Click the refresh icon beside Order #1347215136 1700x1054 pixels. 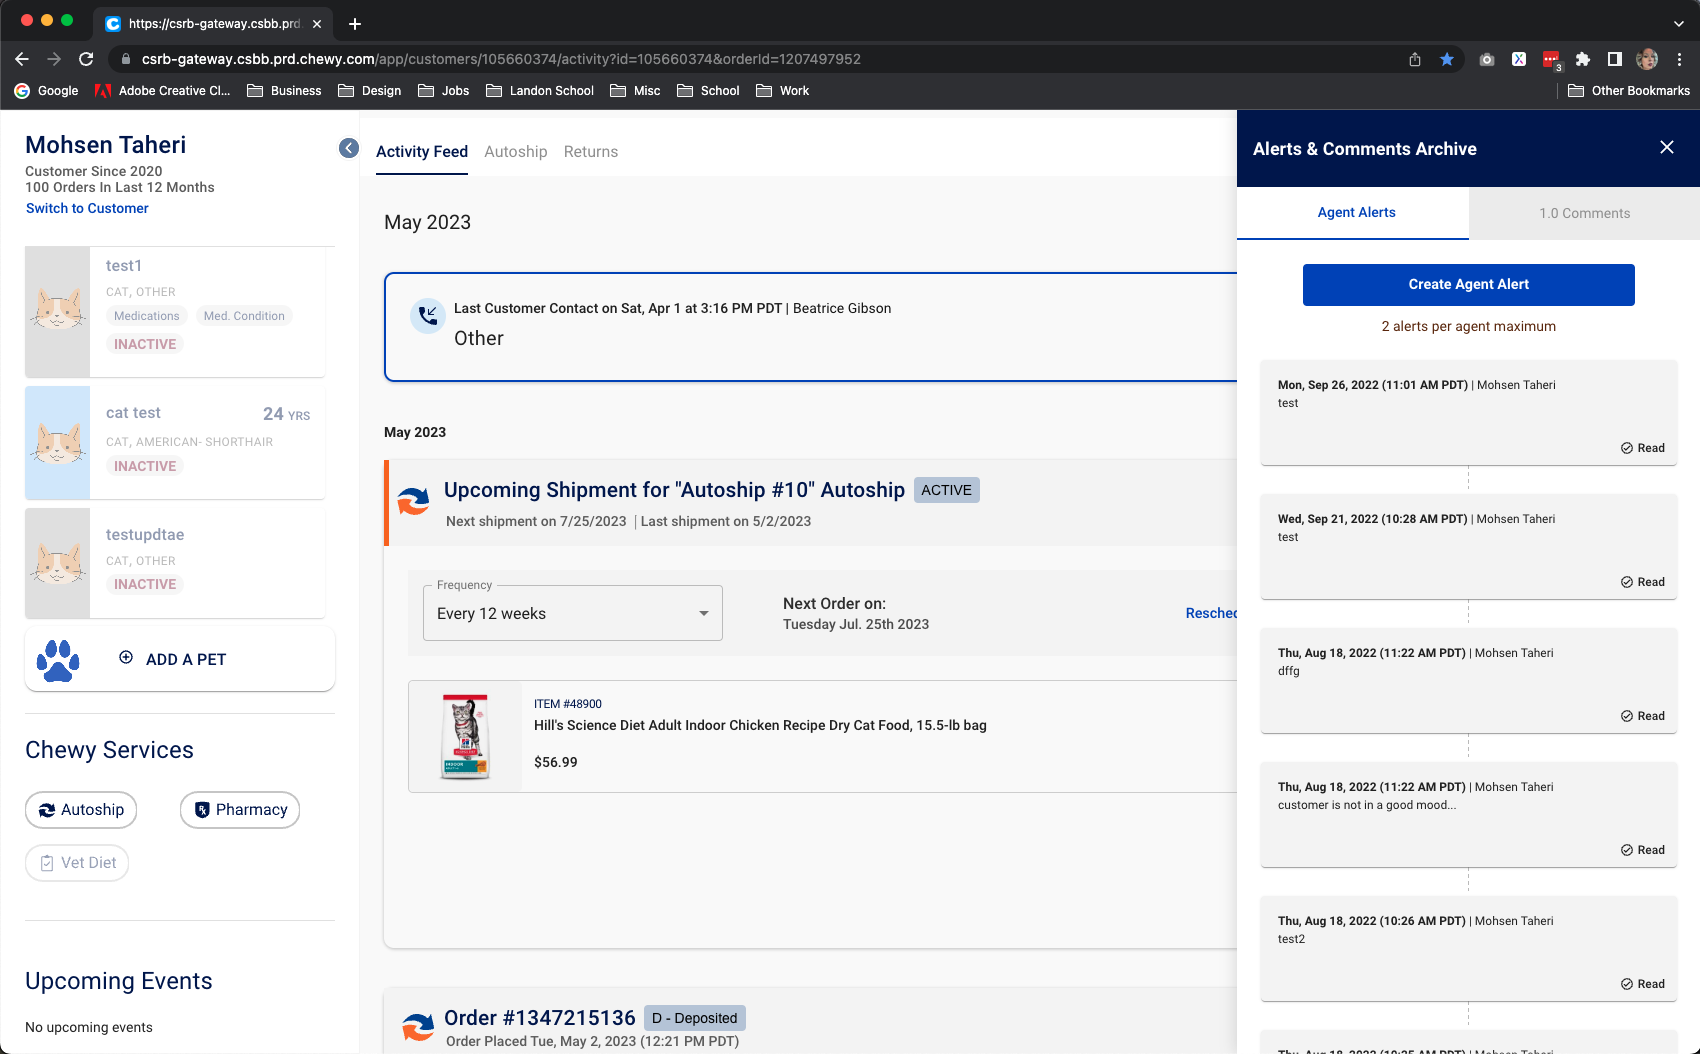click(x=418, y=1027)
